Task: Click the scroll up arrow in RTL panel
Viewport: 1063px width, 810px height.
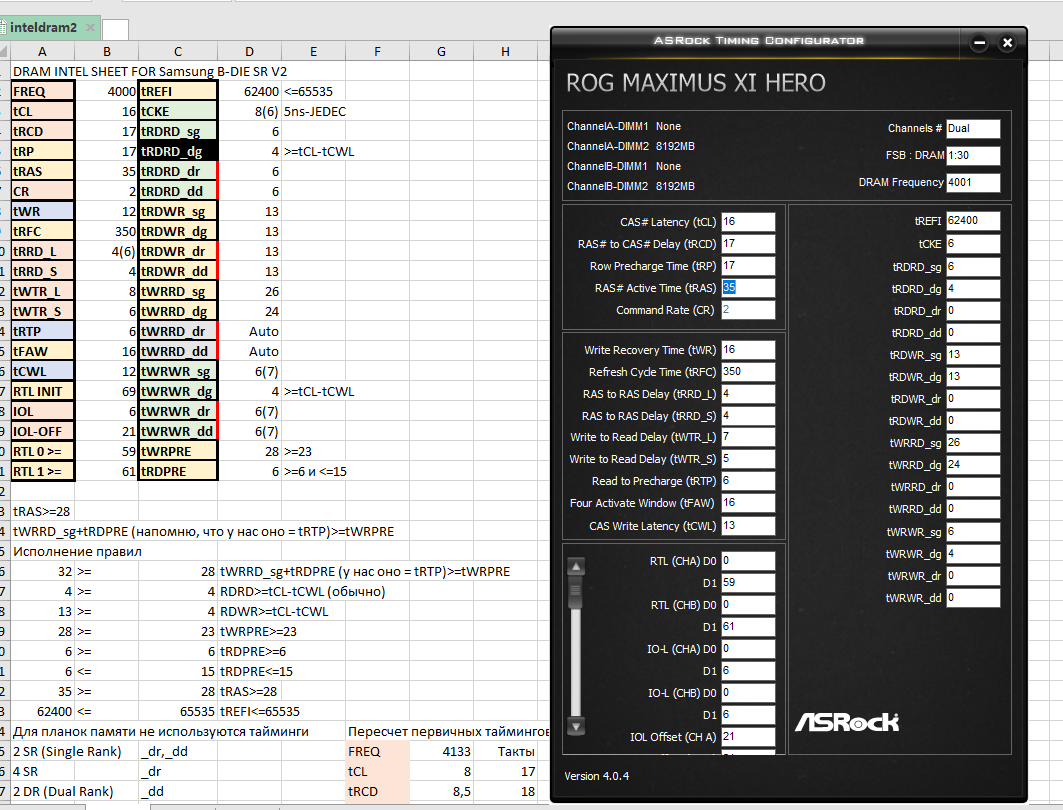Action: [x=576, y=566]
